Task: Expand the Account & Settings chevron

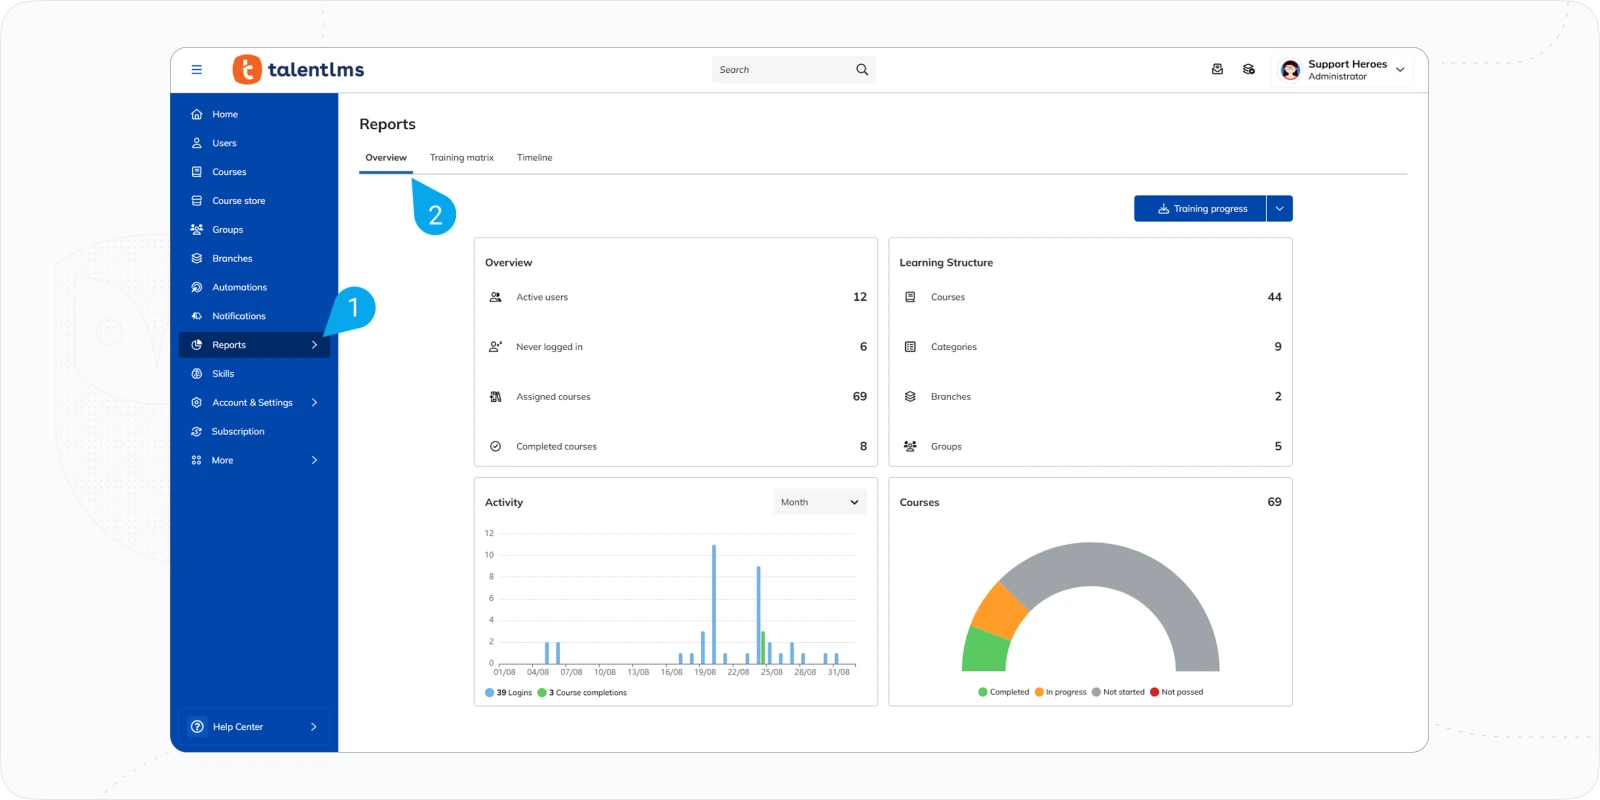Action: [x=314, y=403]
